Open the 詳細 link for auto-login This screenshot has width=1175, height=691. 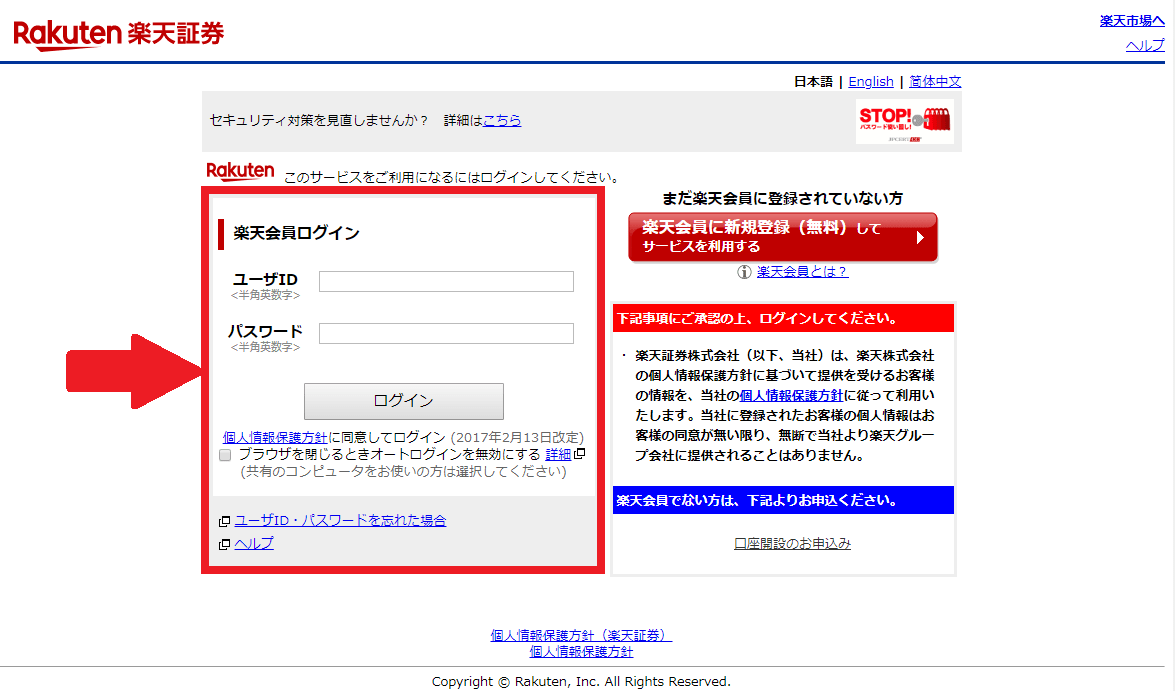coord(558,454)
